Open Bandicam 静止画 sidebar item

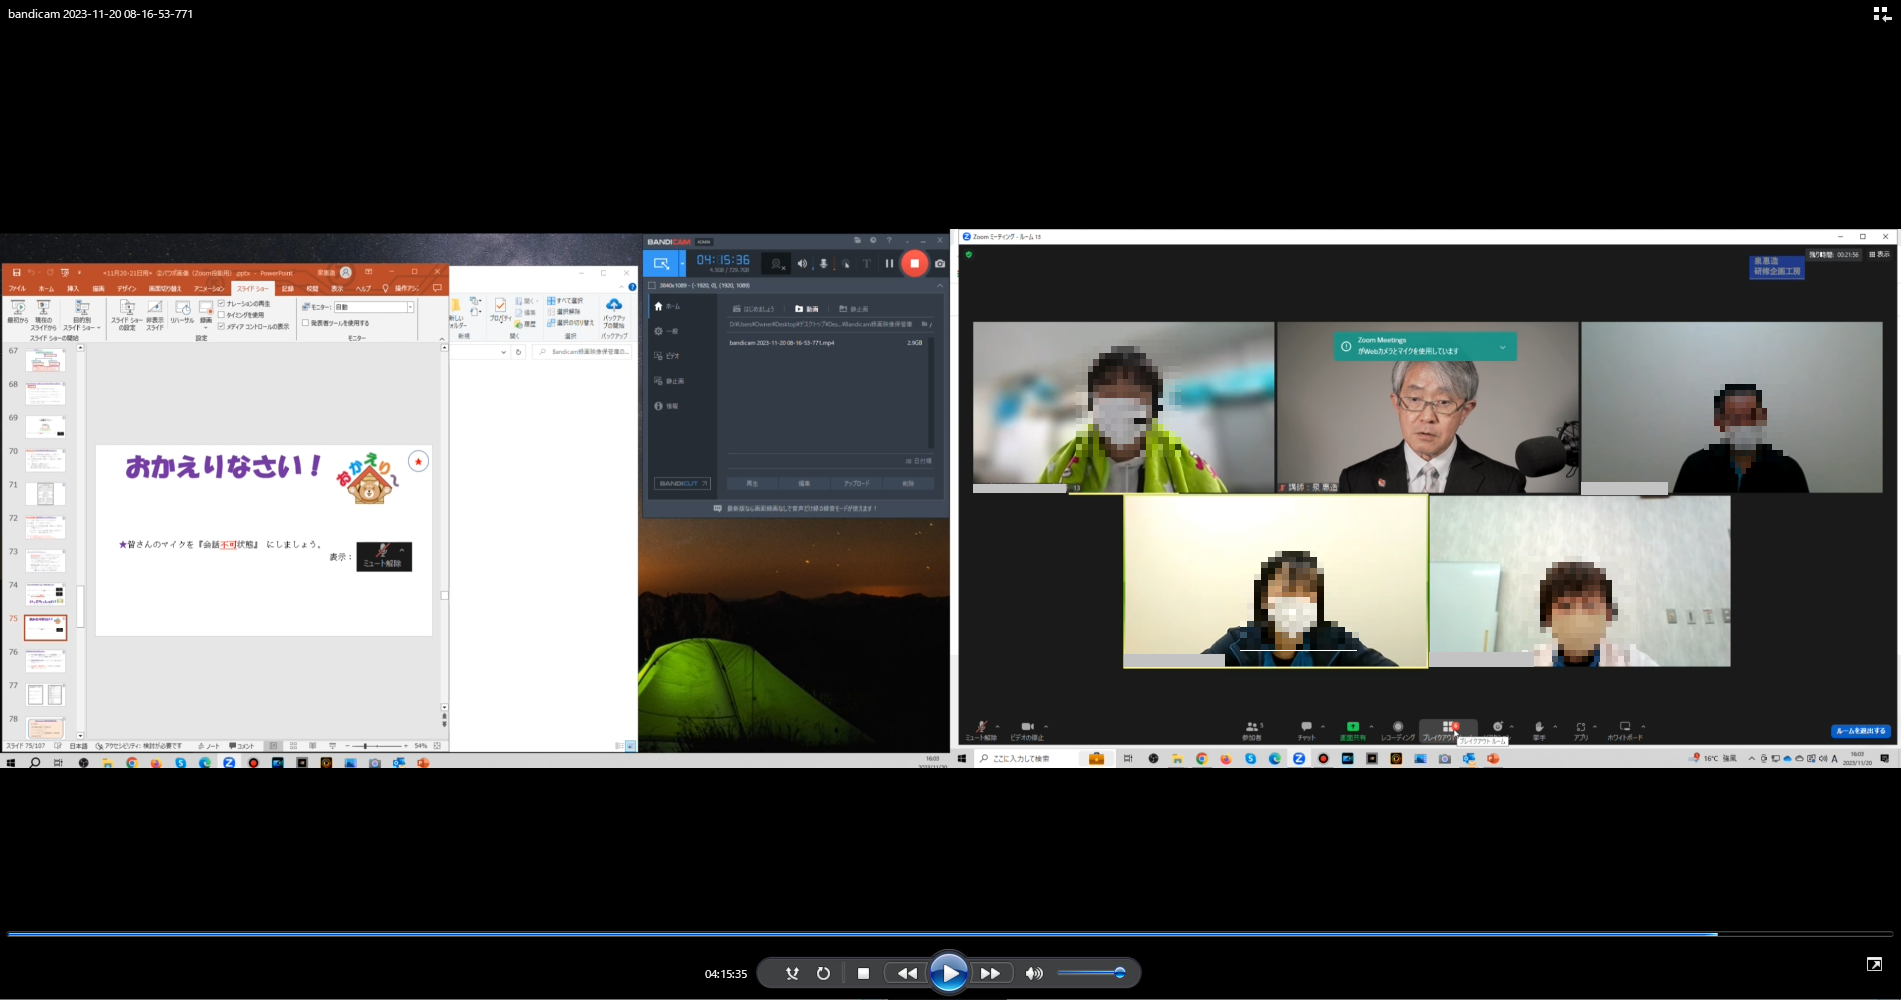pos(669,381)
